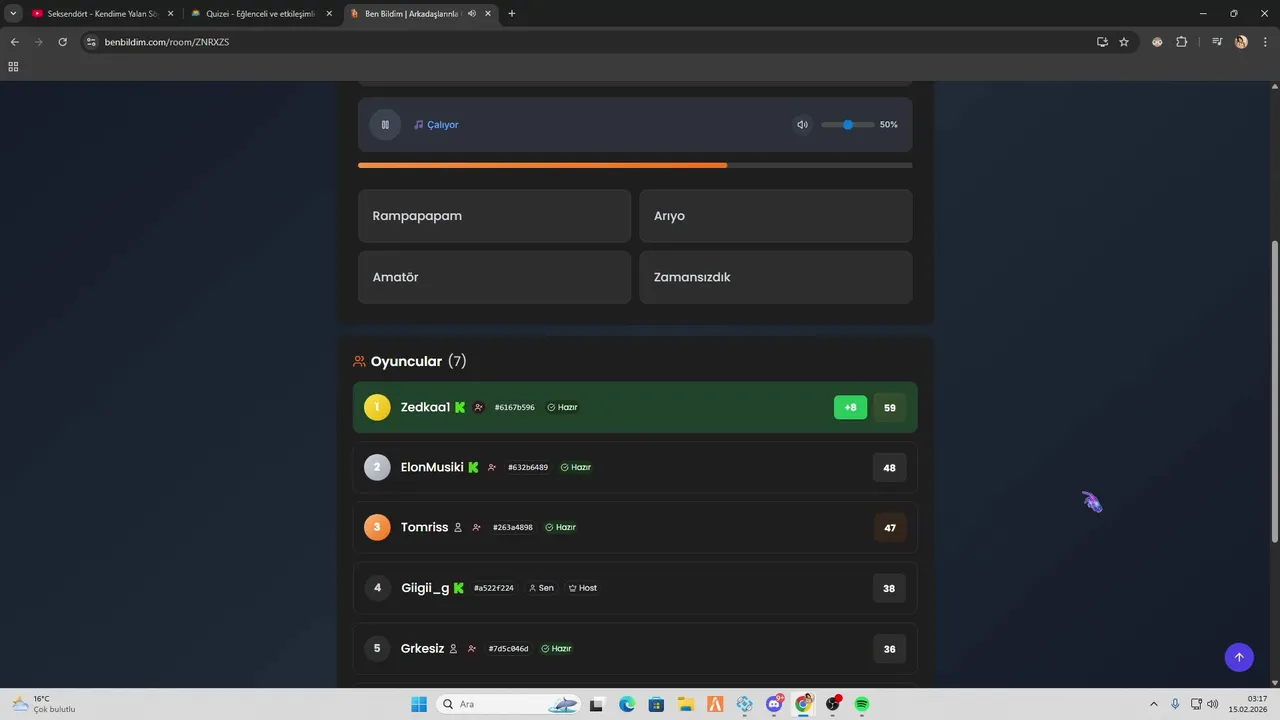The image size is (1280, 720).
Task: Adjust the 50% volume slider
Action: pyautogui.click(x=847, y=125)
